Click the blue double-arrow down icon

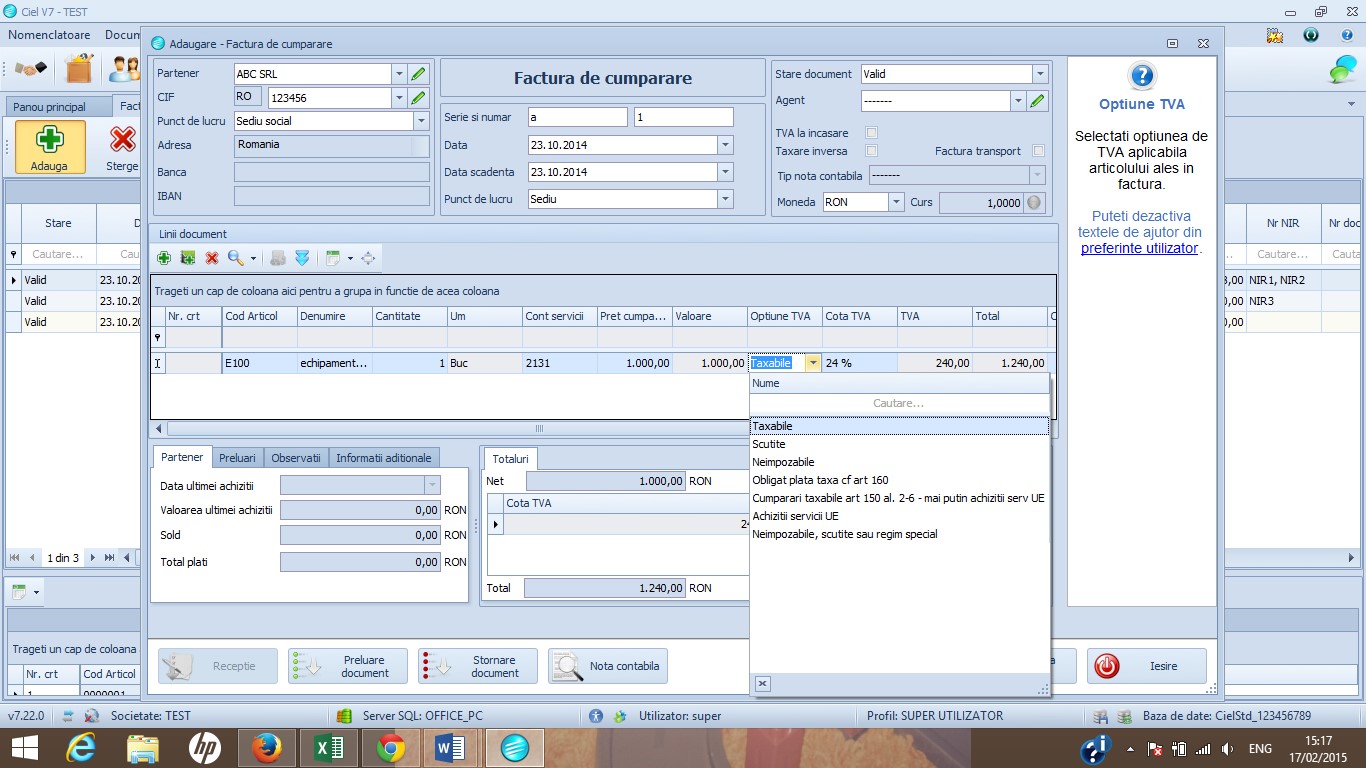(x=303, y=258)
